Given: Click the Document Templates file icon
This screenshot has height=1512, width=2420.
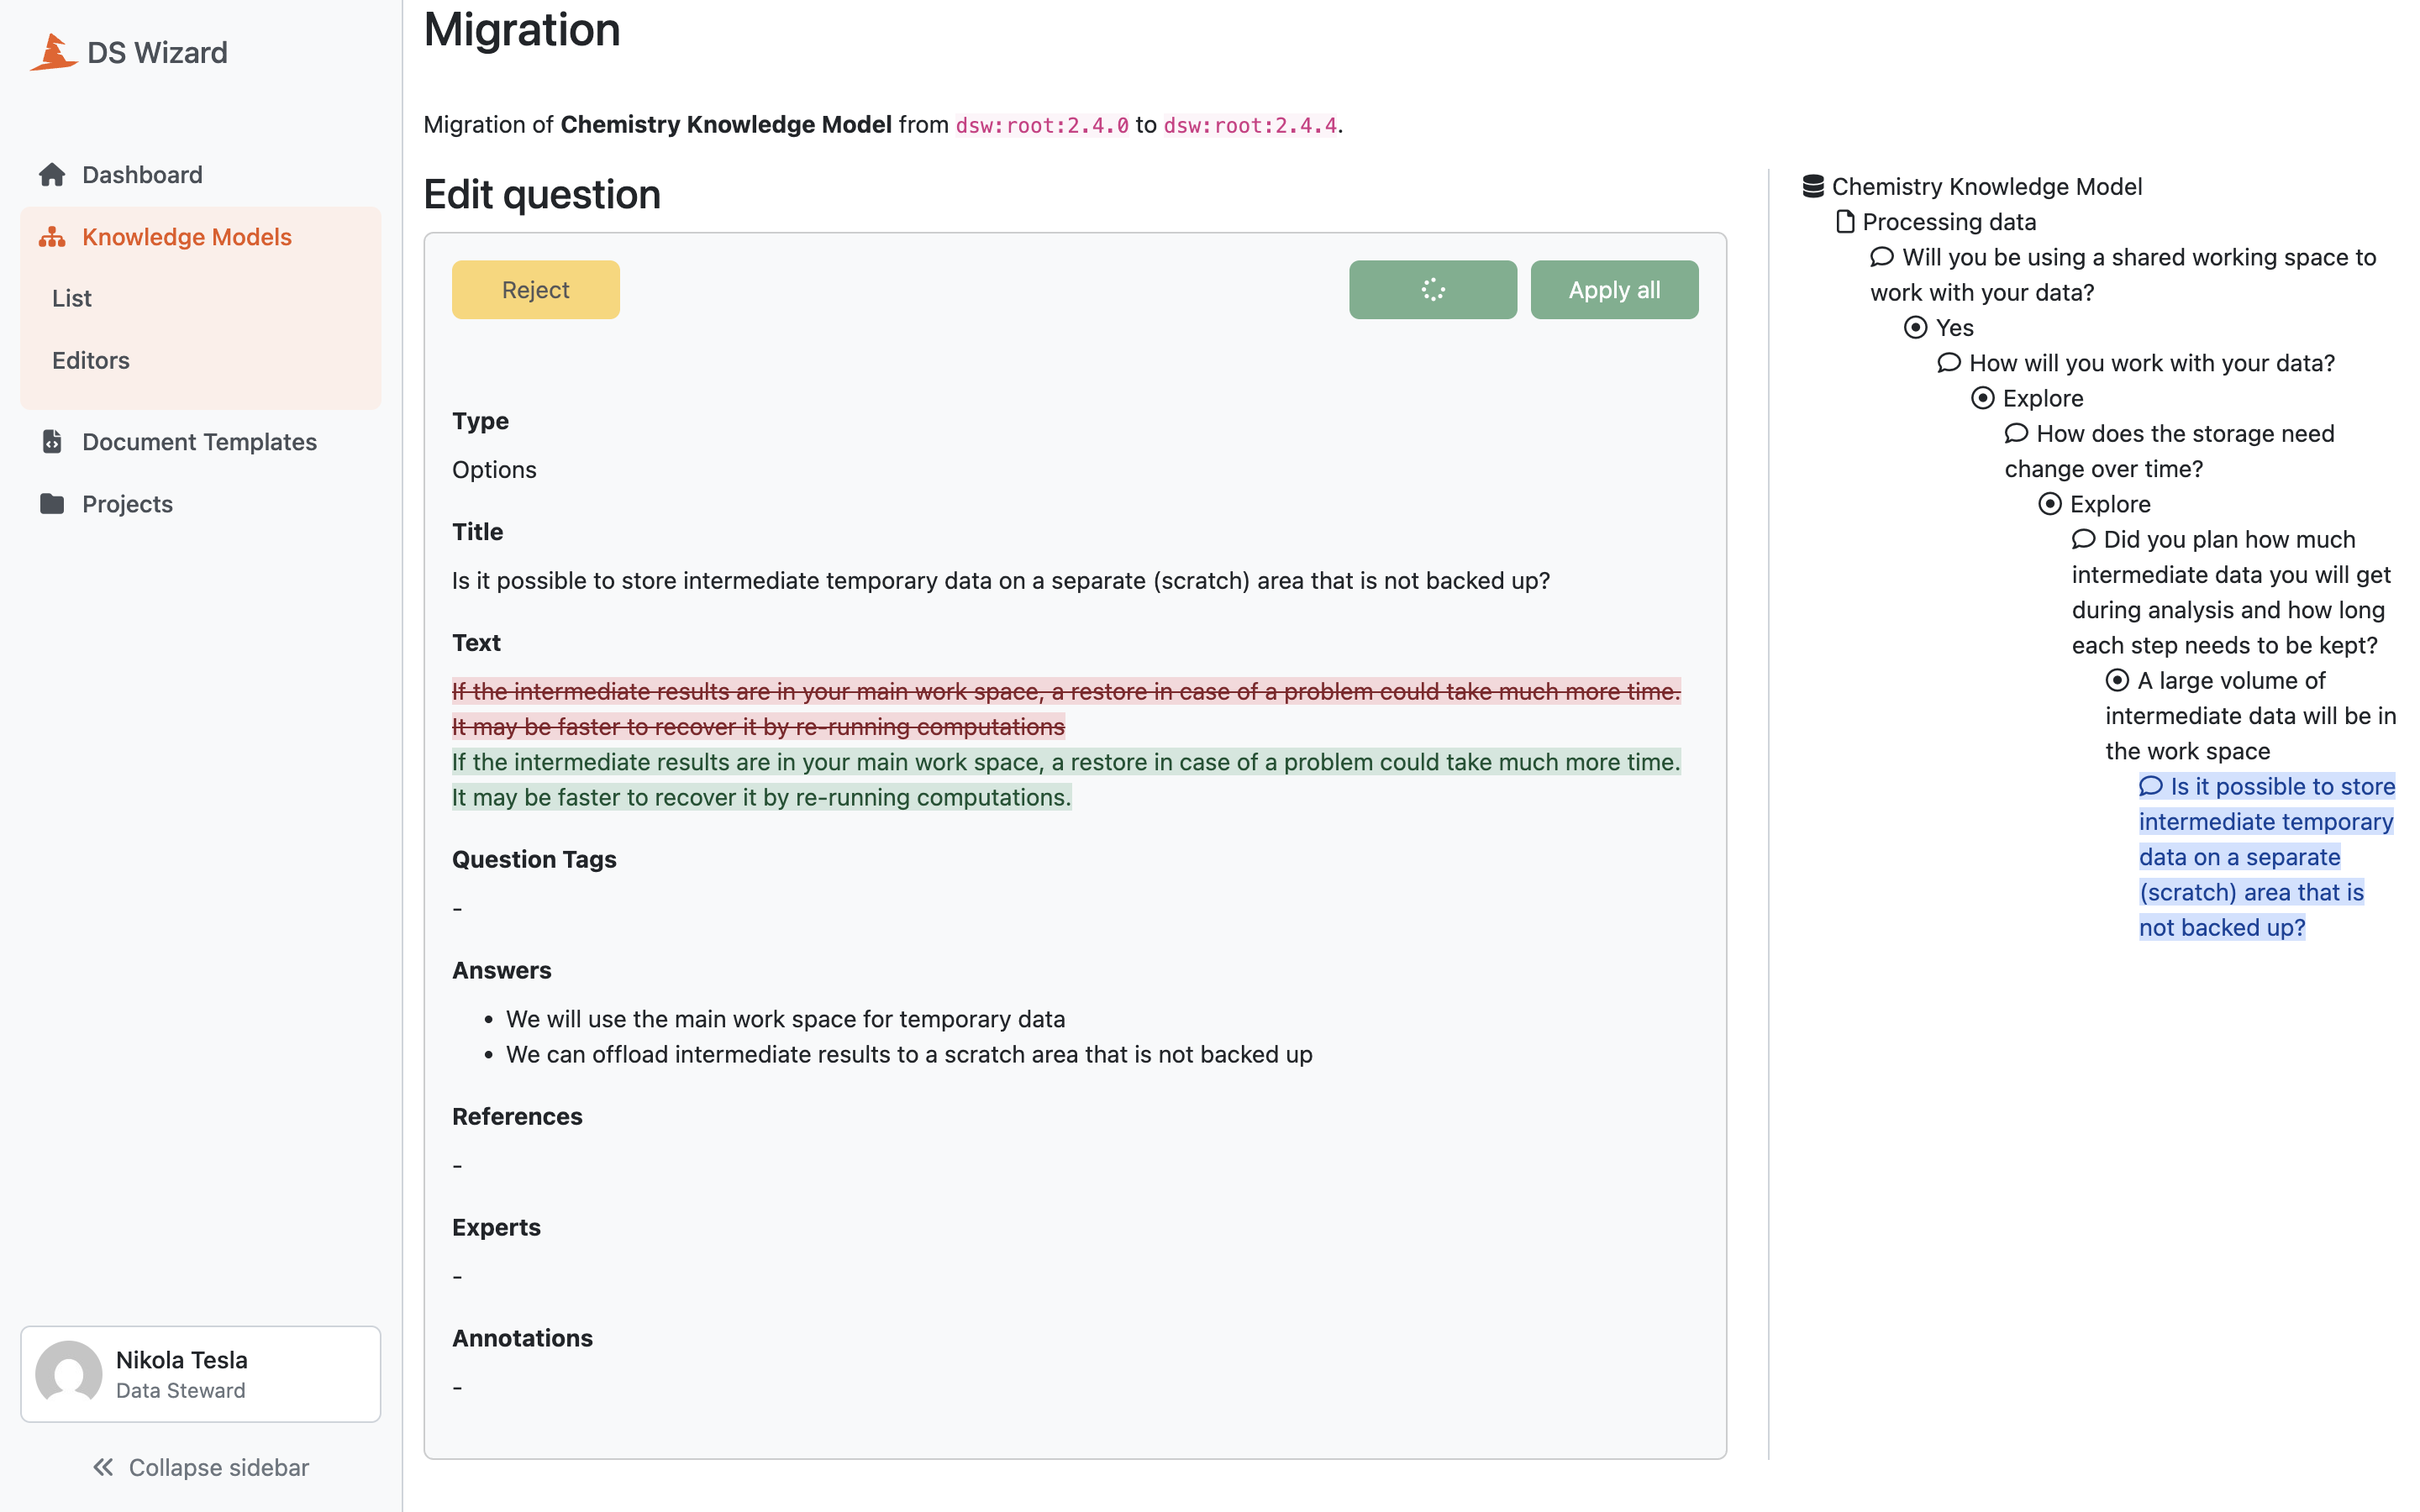Looking at the screenshot, I should (52, 441).
